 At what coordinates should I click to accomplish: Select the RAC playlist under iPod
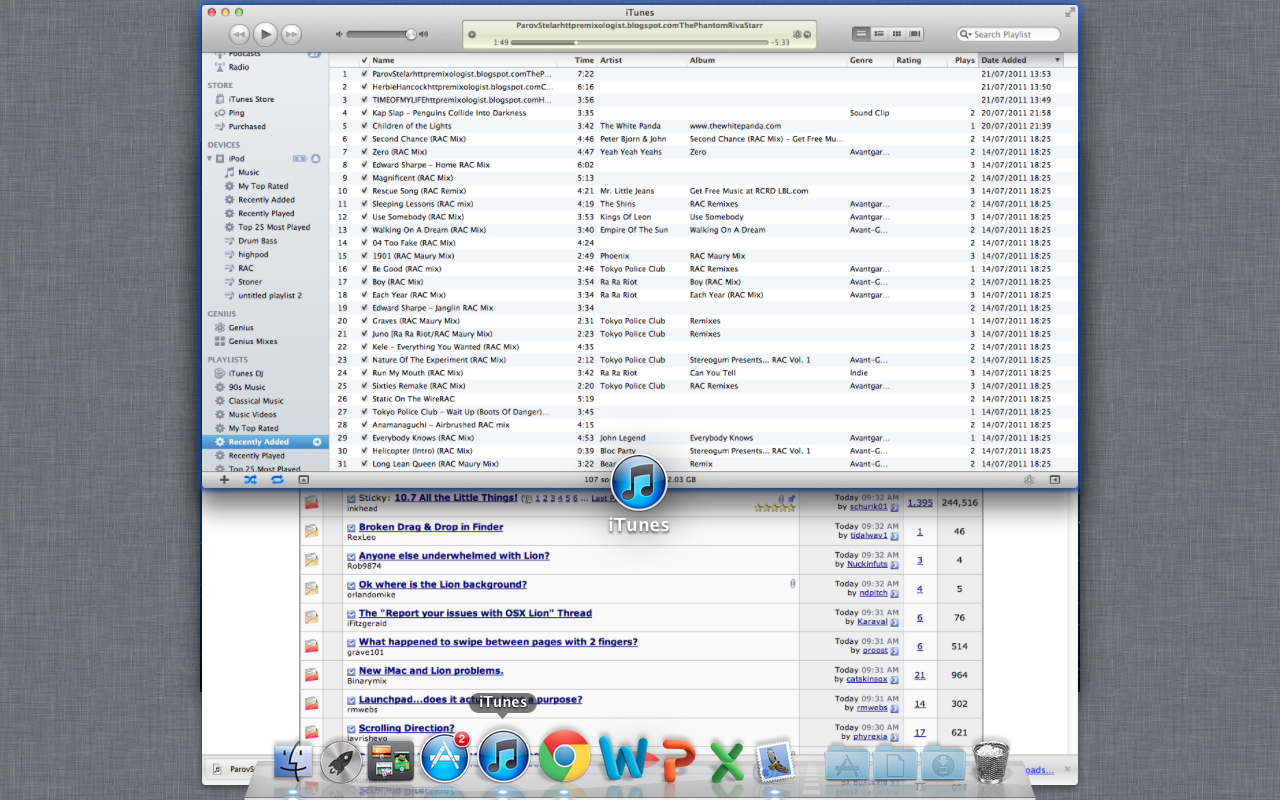pos(245,268)
